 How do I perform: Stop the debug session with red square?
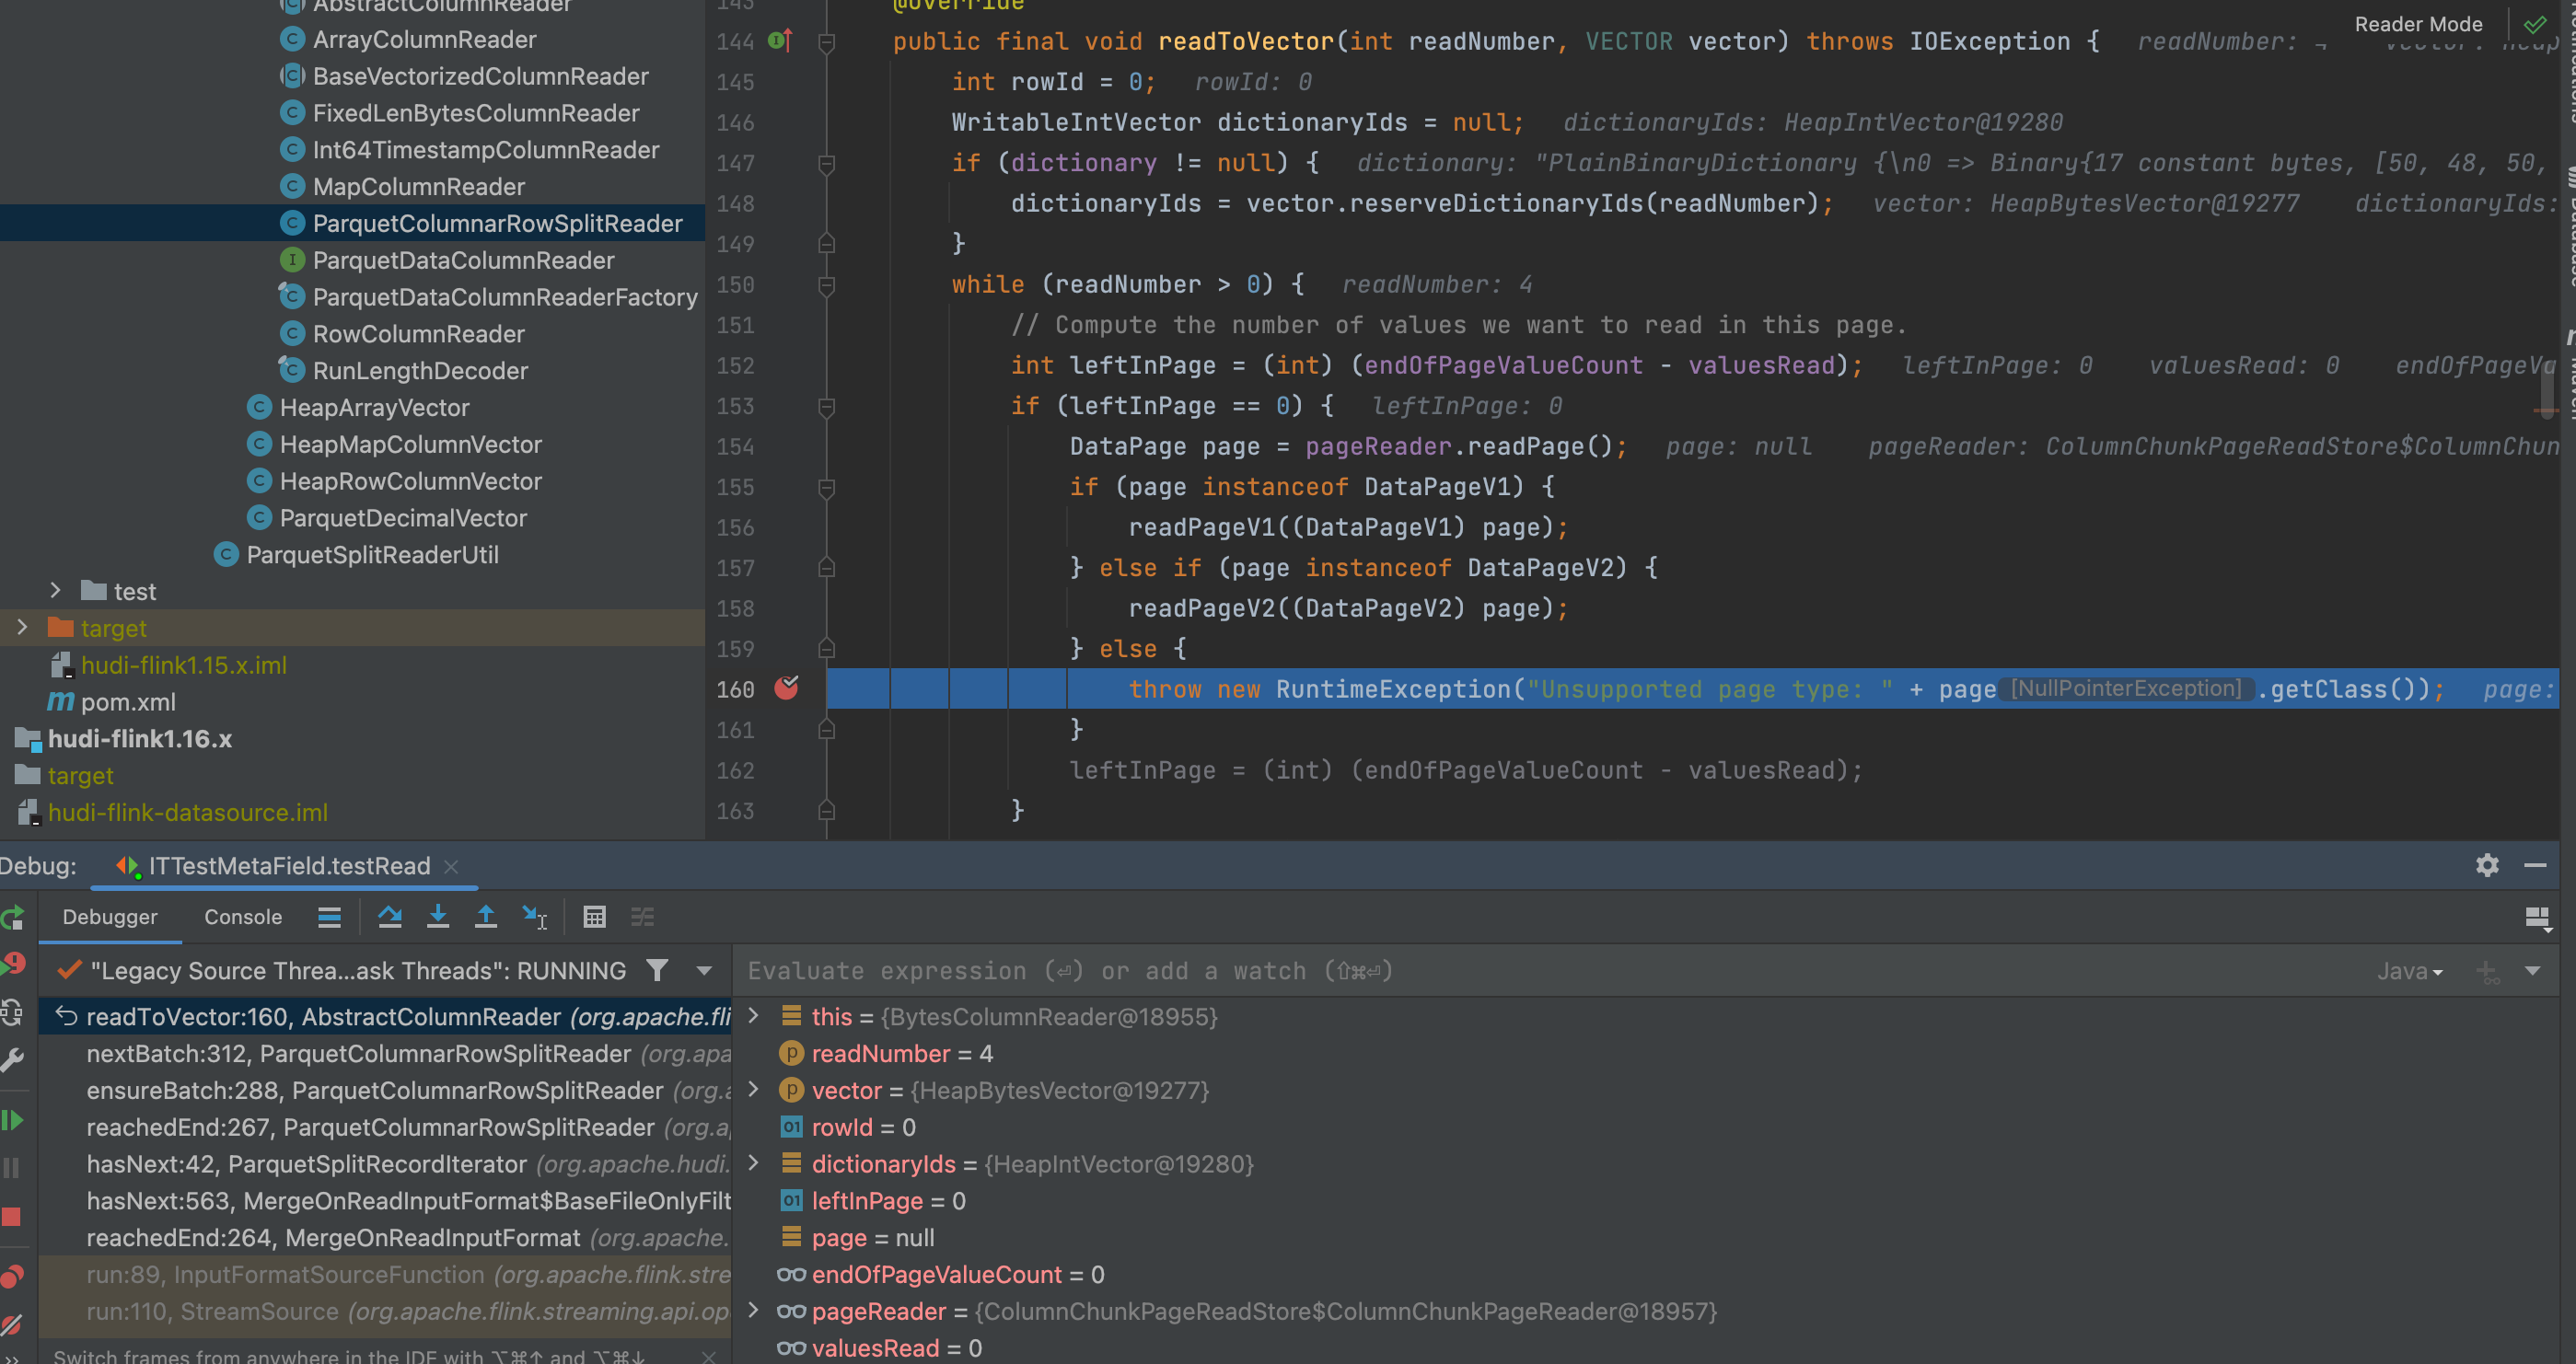[13, 1217]
